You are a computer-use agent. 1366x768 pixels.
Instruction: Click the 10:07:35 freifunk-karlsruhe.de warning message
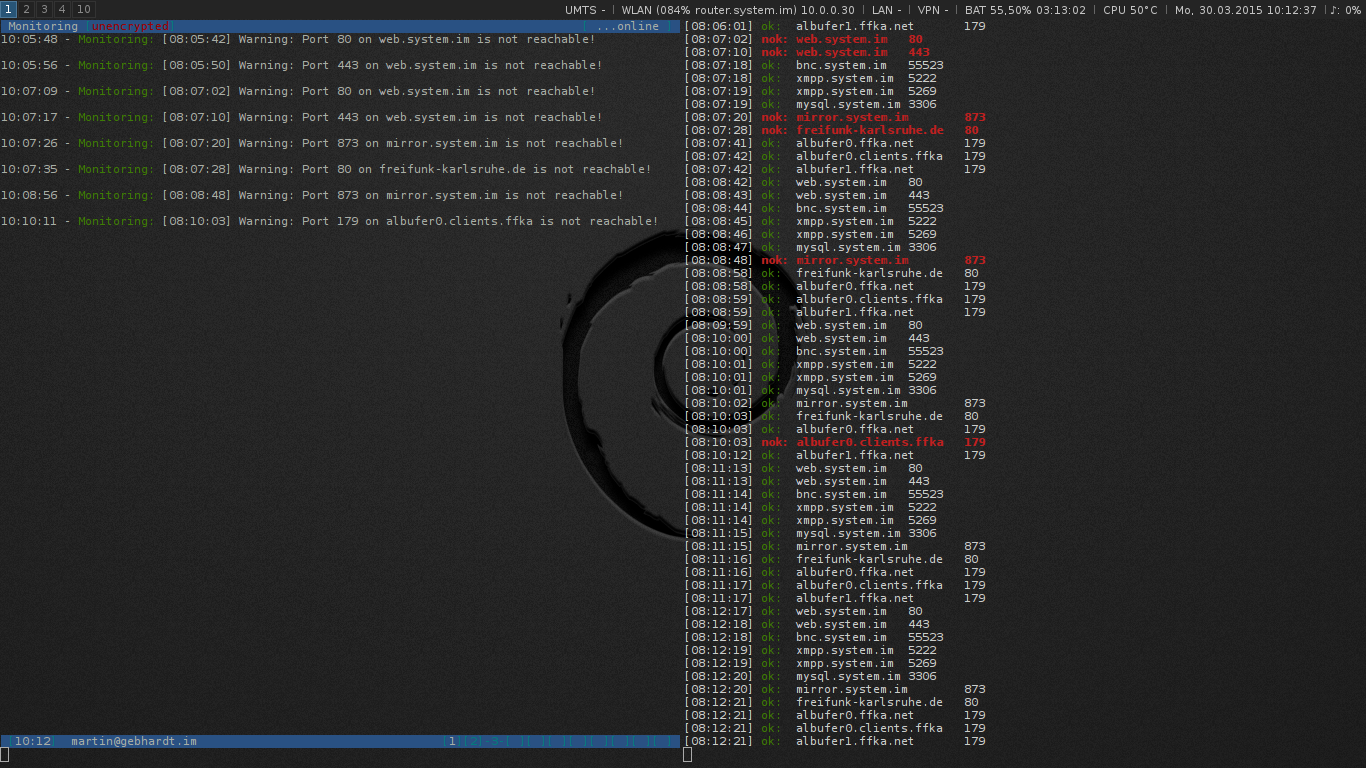[x=326, y=169]
